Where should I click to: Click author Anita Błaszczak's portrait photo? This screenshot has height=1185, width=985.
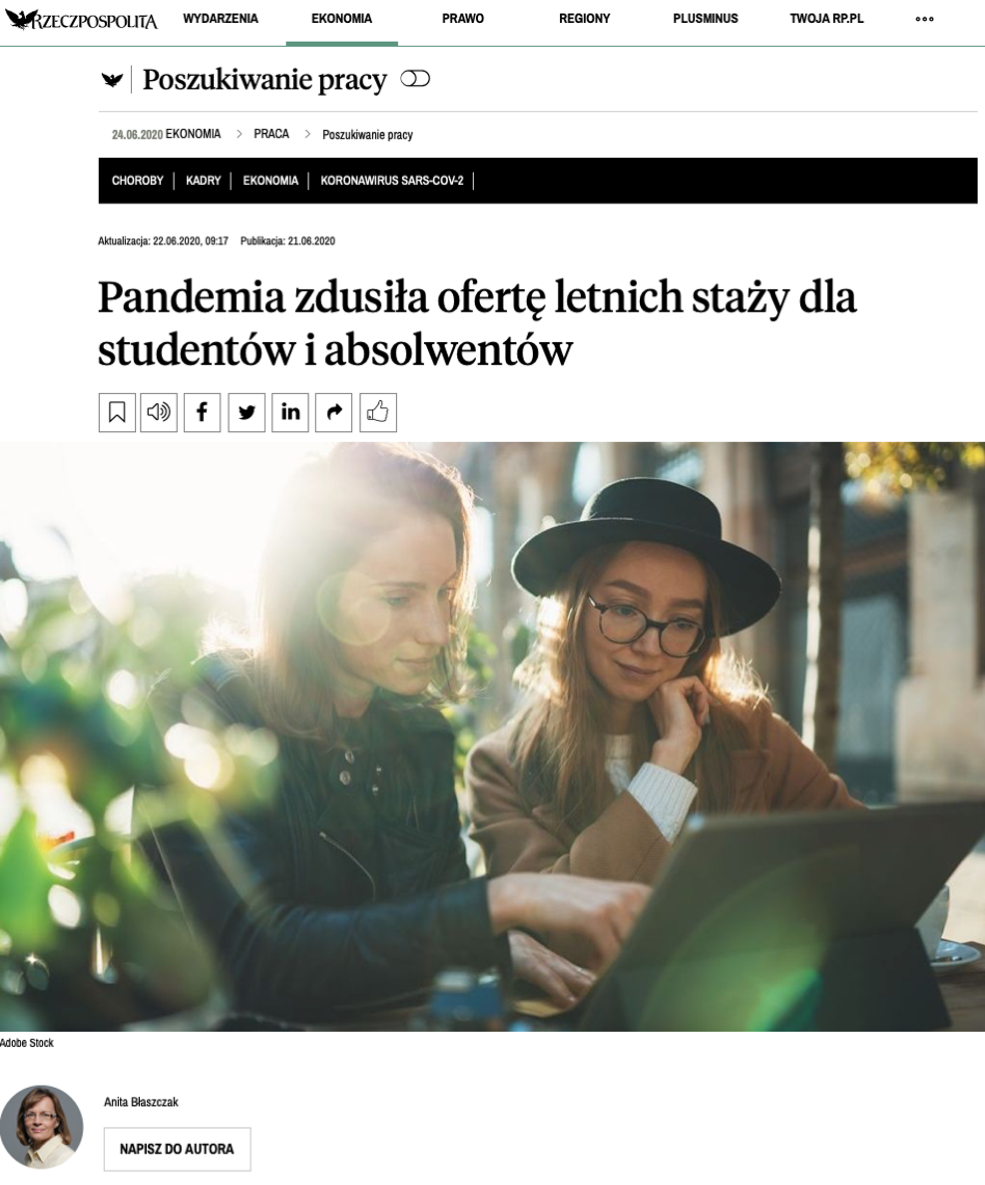[42, 1127]
